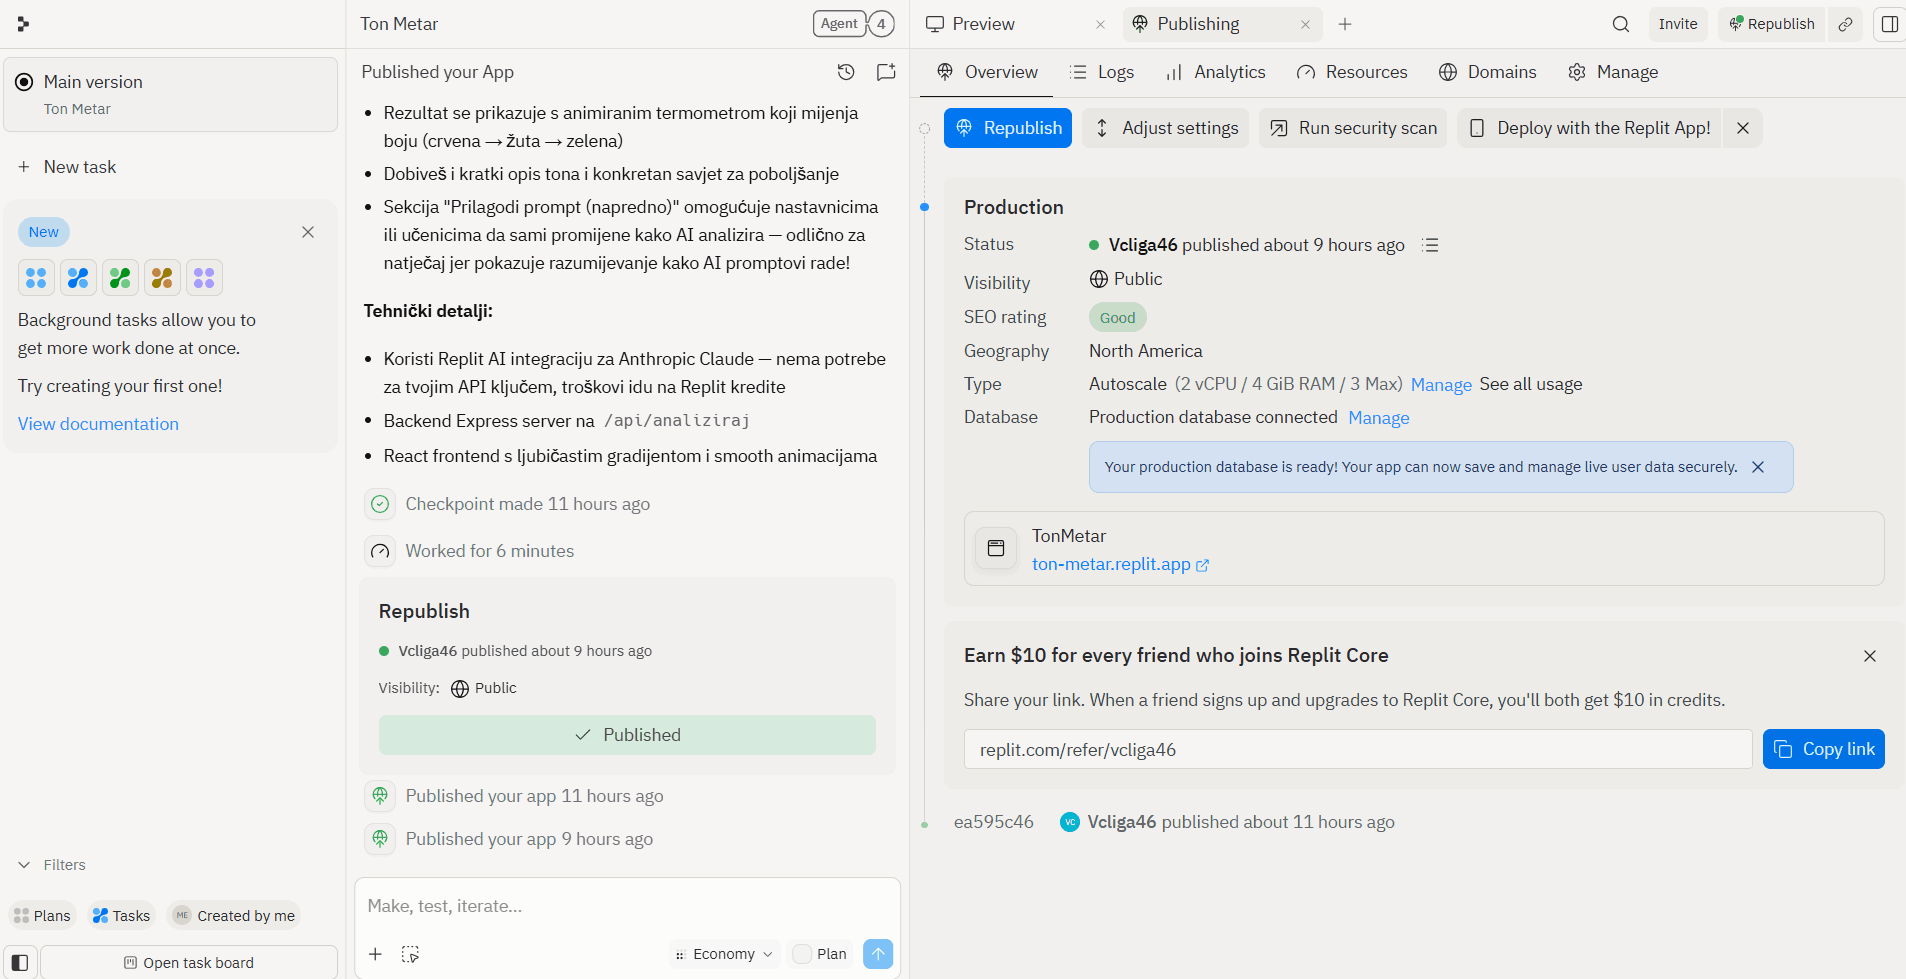
Task: Open View documentation link
Action: pos(98,424)
